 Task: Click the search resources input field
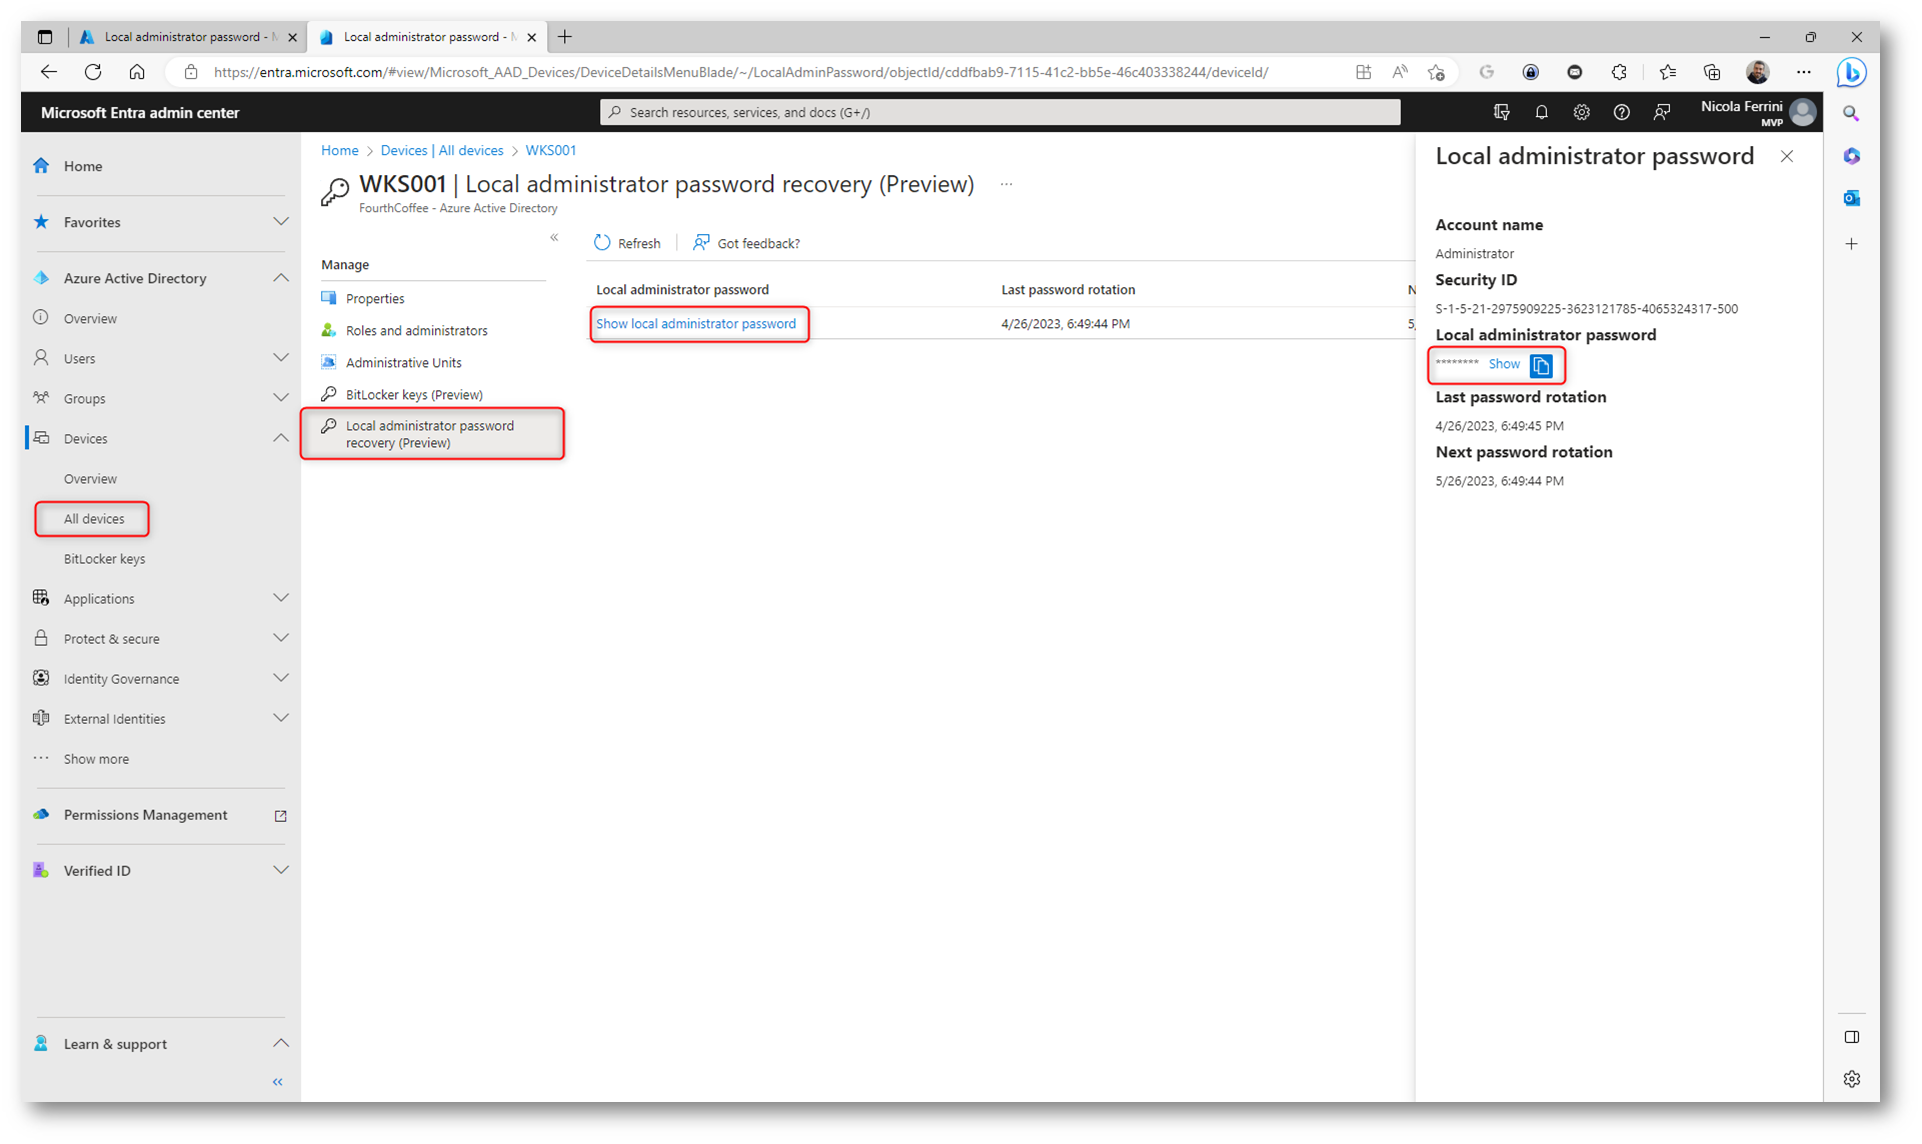click(1000, 113)
